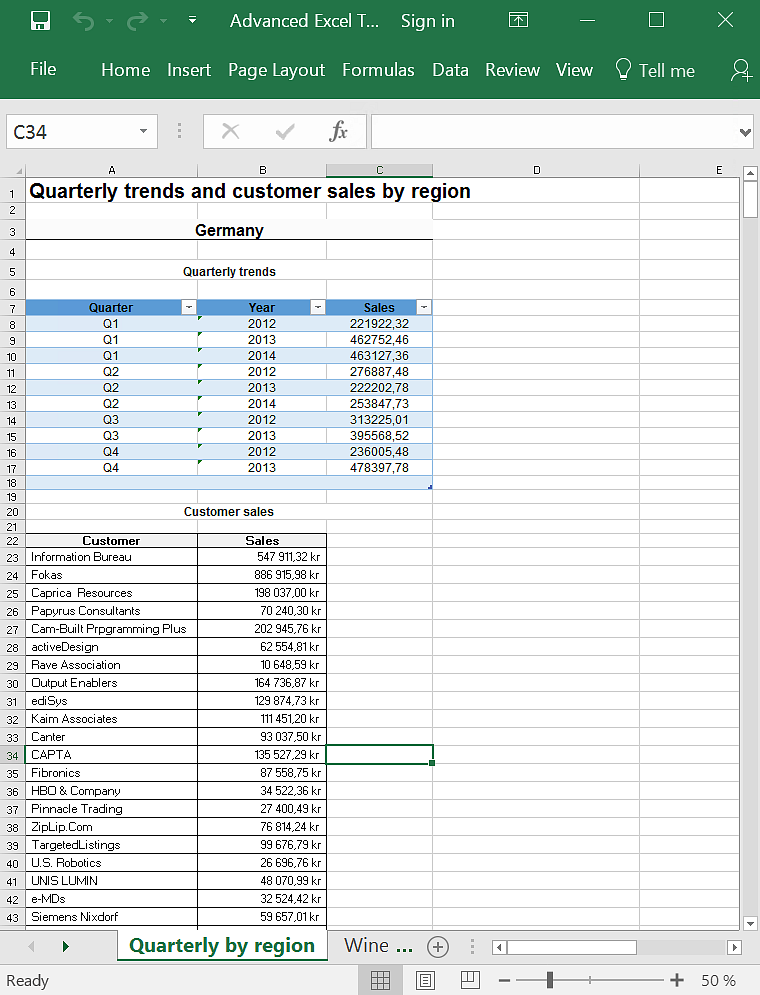Click the Redo arrow icon
The width and height of the screenshot is (760, 995).
tap(137, 21)
